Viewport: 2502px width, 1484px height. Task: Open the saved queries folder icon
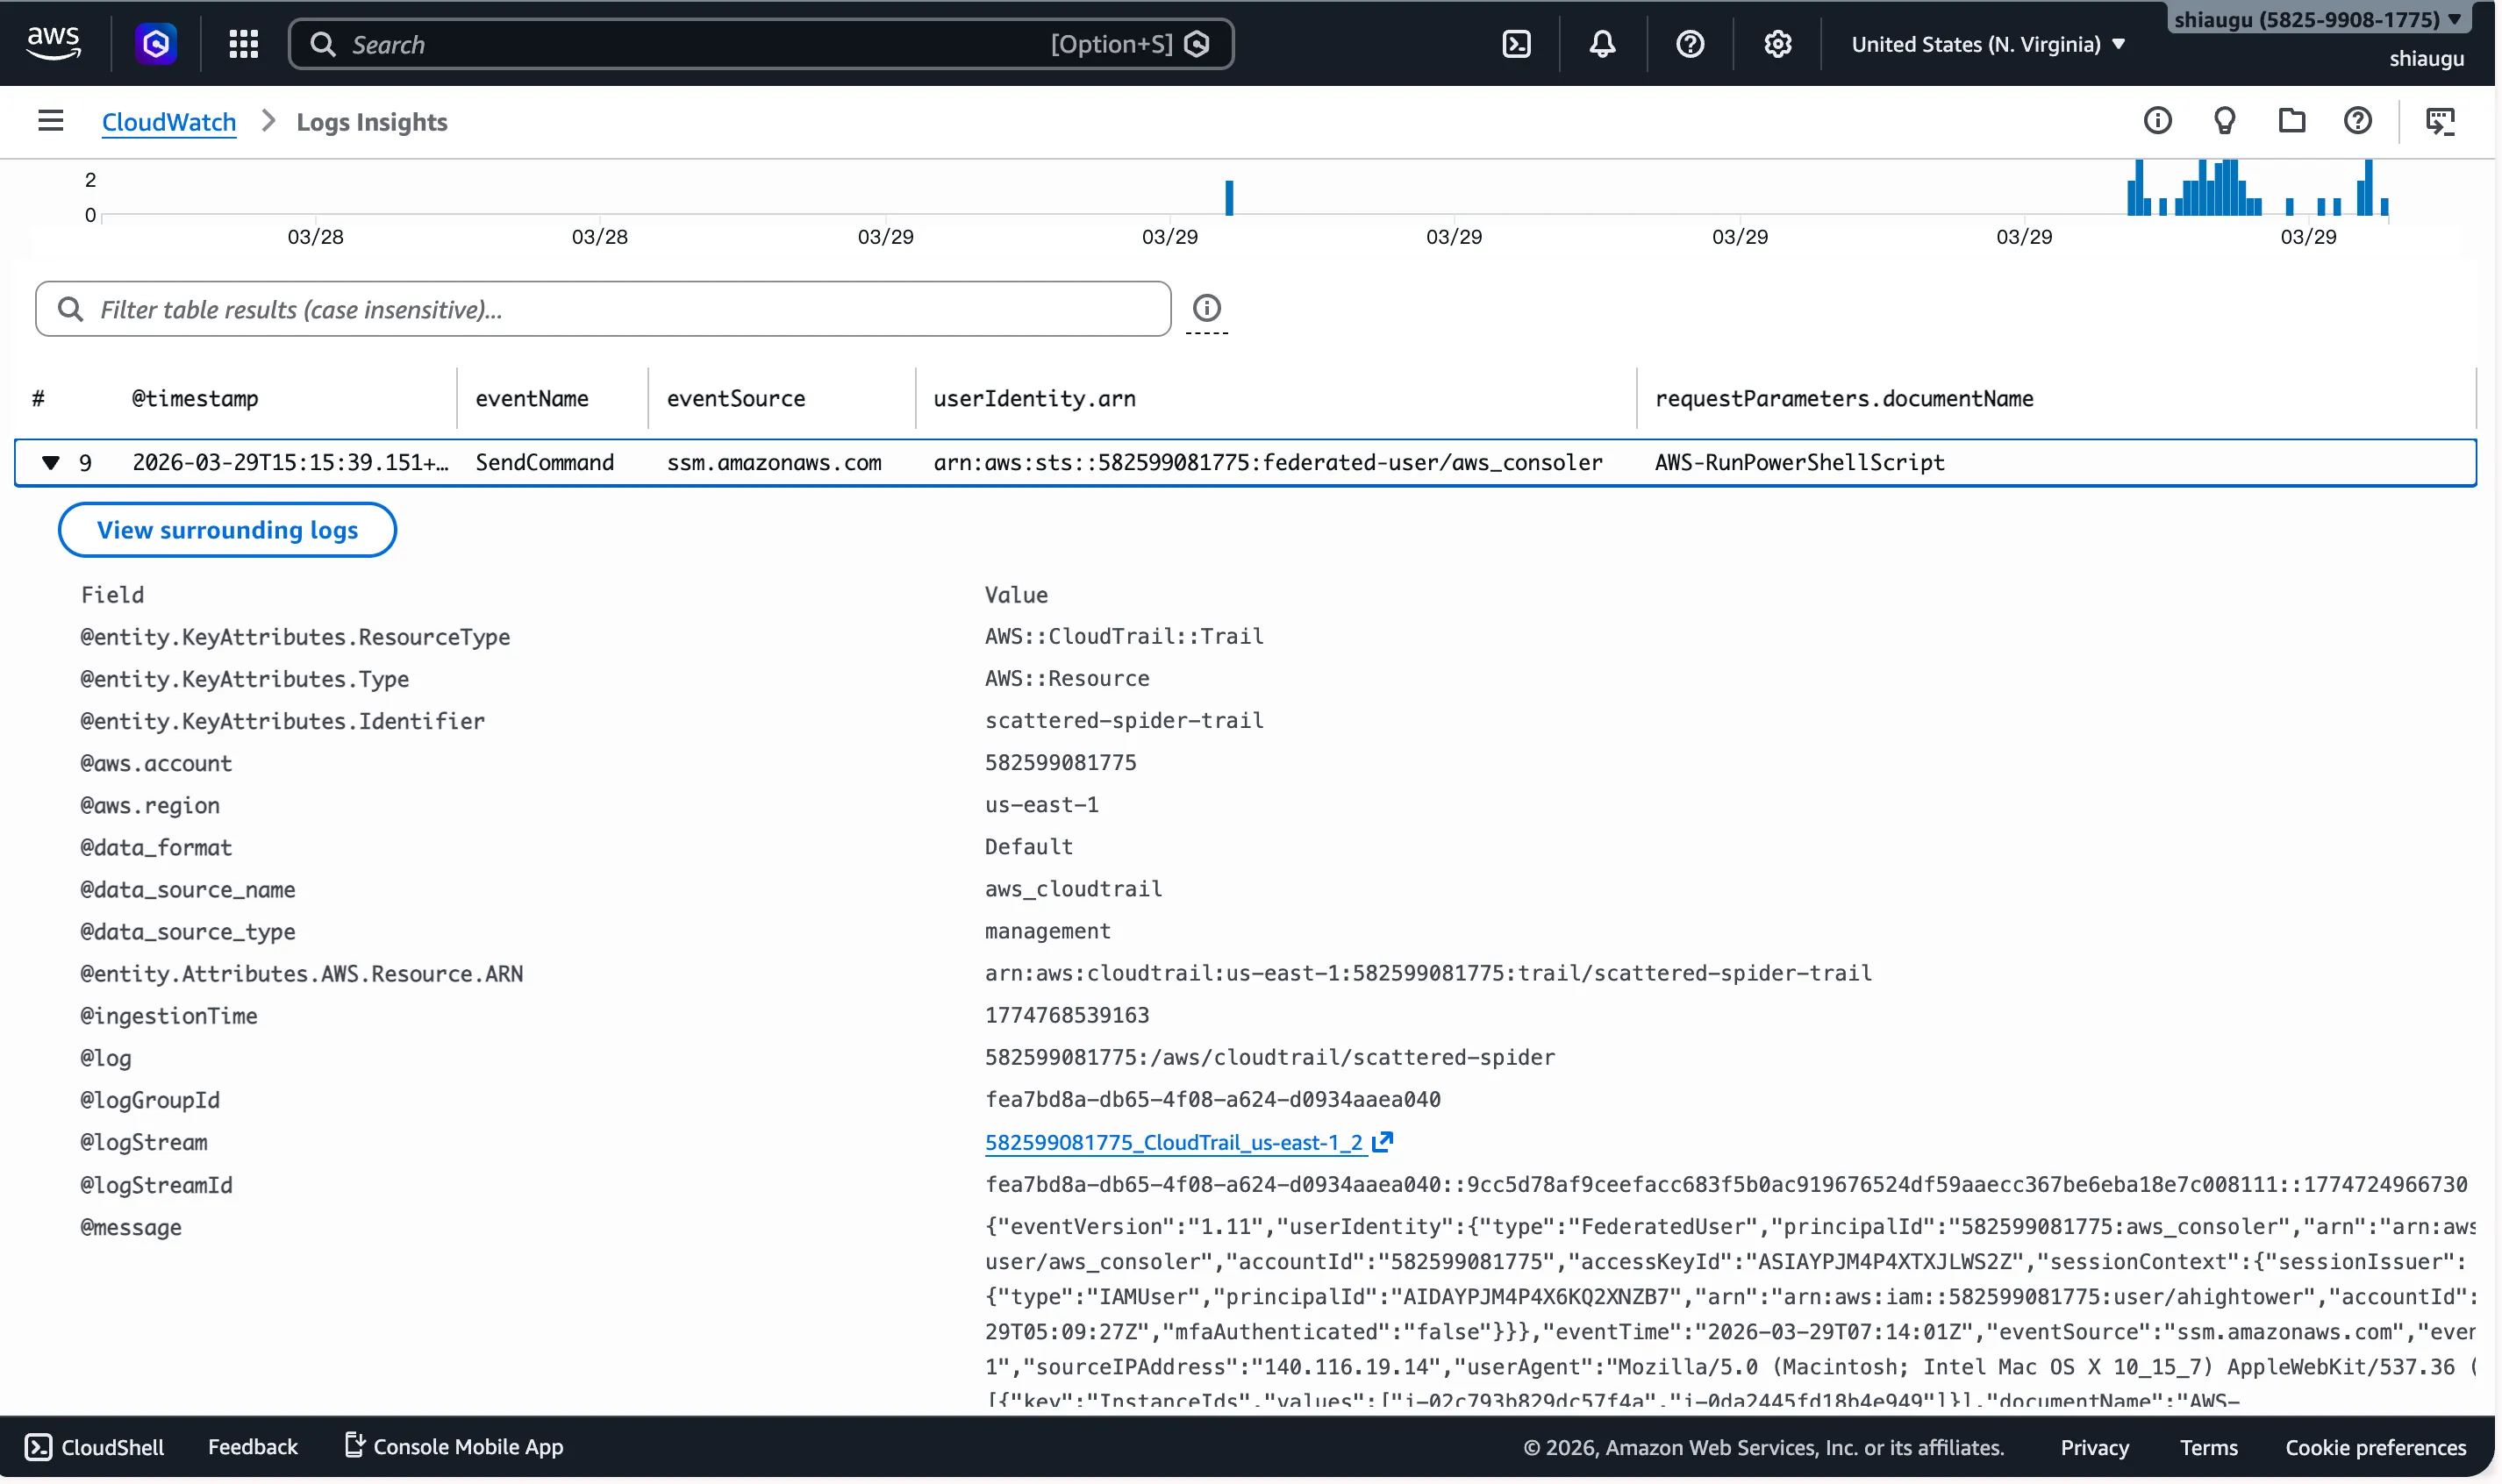[2291, 121]
